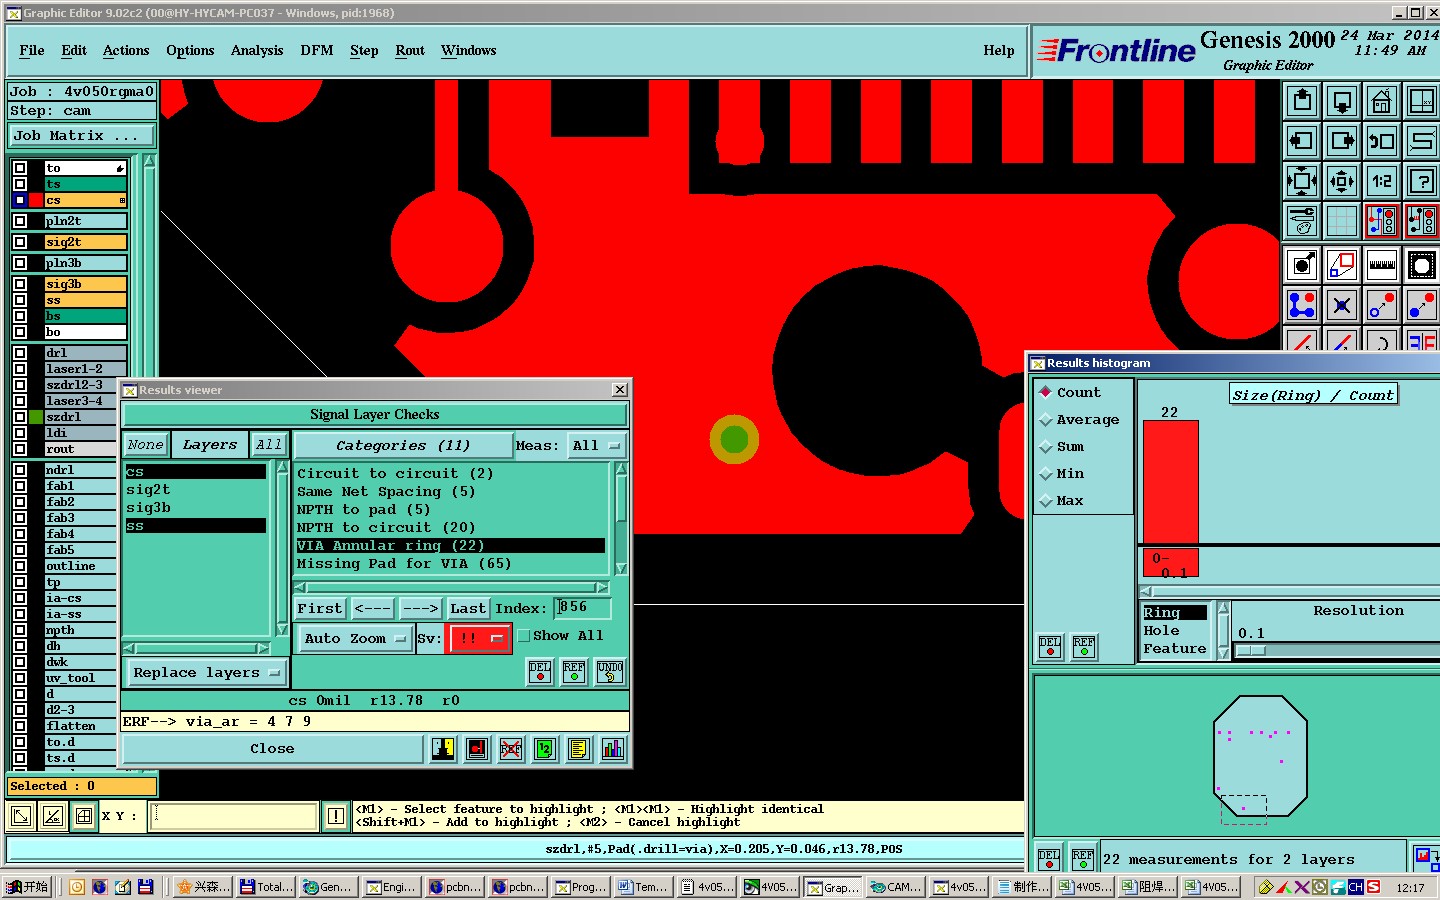Image resolution: width=1440 pixels, height=900 pixels.
Task: Click the Close button in Results viewer
Action: [272, 748]
